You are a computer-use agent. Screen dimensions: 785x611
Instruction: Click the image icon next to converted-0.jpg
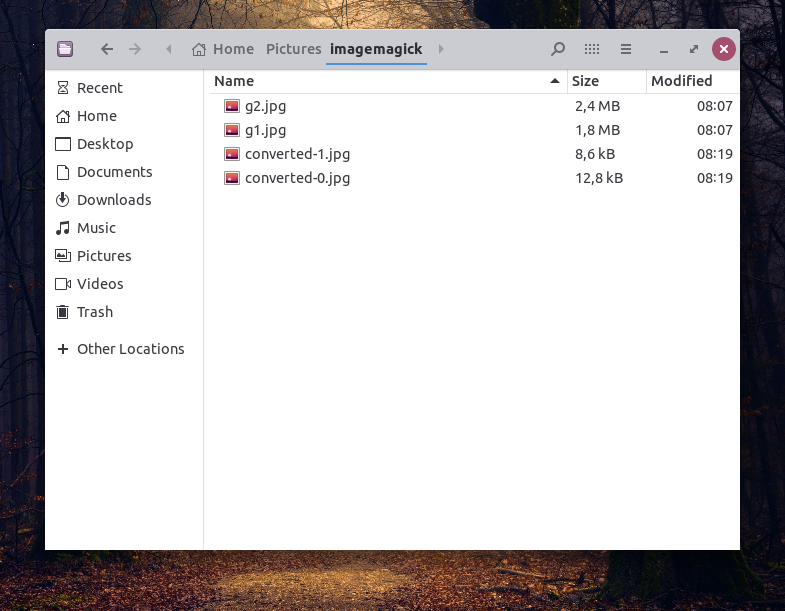(232, 178)
